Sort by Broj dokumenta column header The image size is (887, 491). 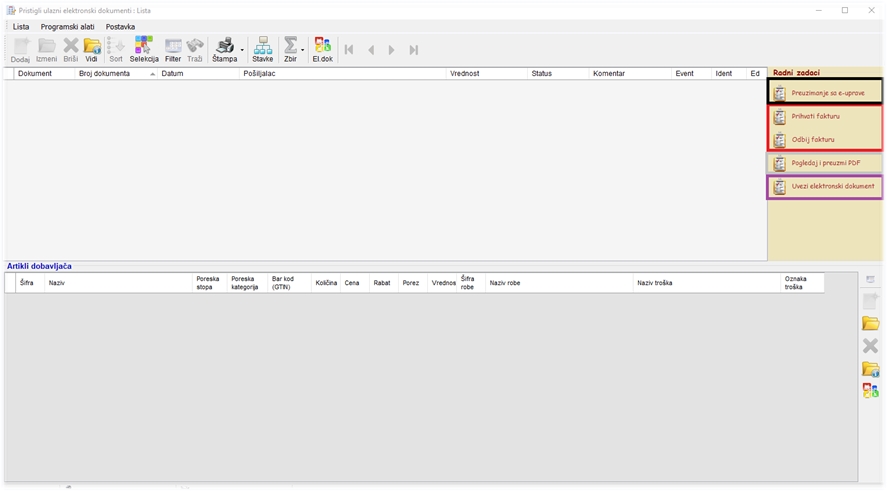click(x=105, y=74)
